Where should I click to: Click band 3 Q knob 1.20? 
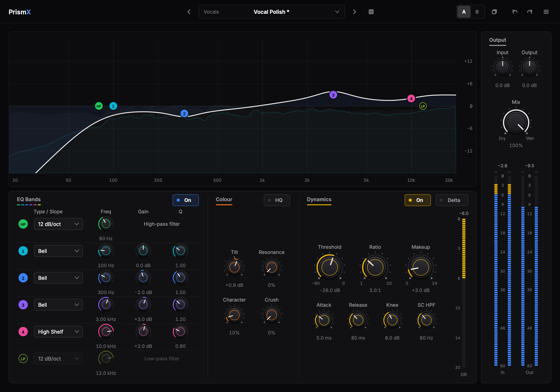click(x=180, y=305)
